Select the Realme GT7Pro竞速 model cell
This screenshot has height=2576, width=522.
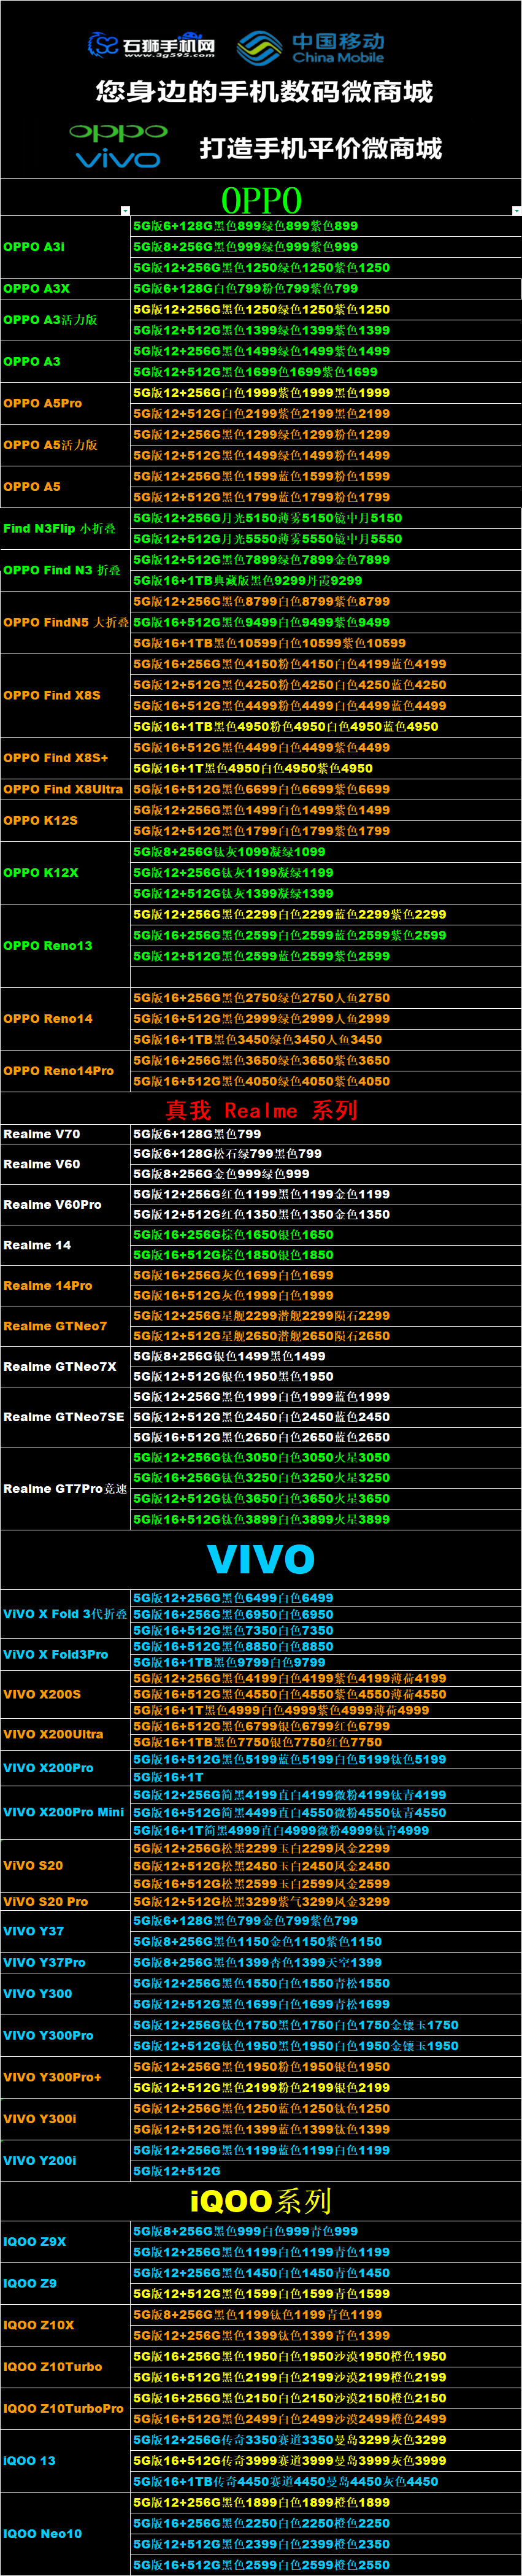pyautogui.click(x=66, y=1489)
